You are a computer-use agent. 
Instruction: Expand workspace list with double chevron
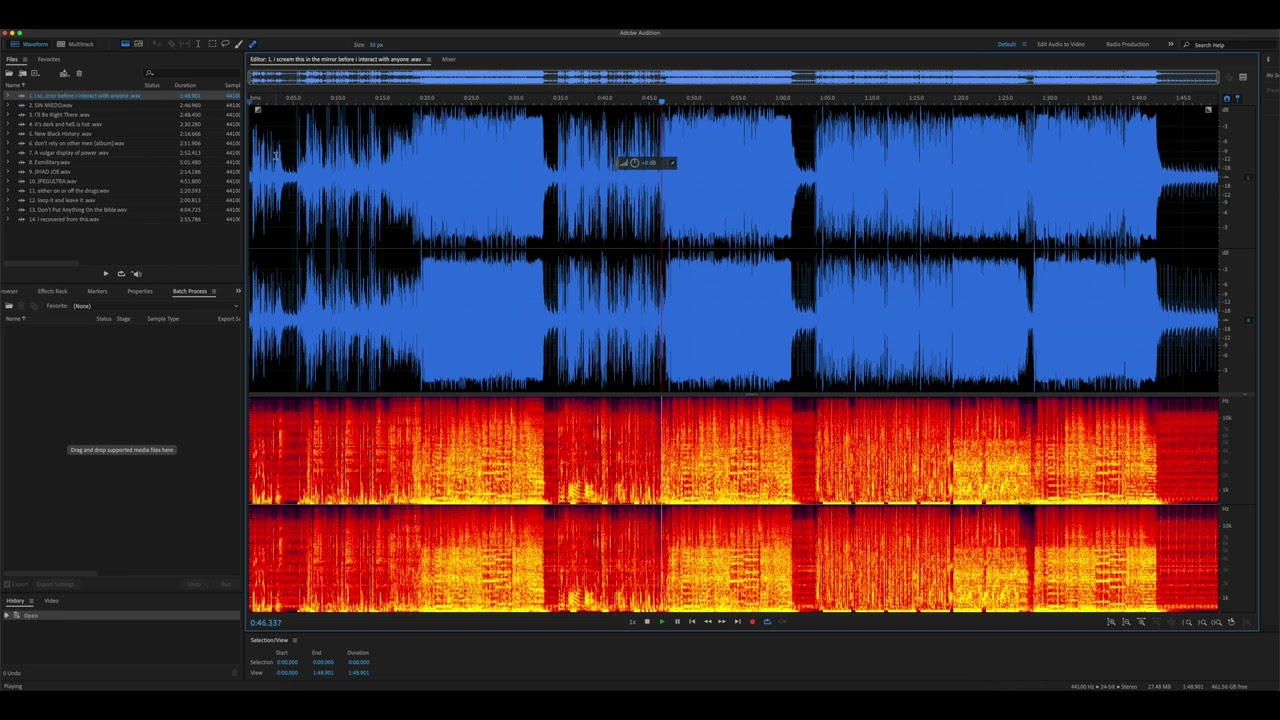[1170, 44]
